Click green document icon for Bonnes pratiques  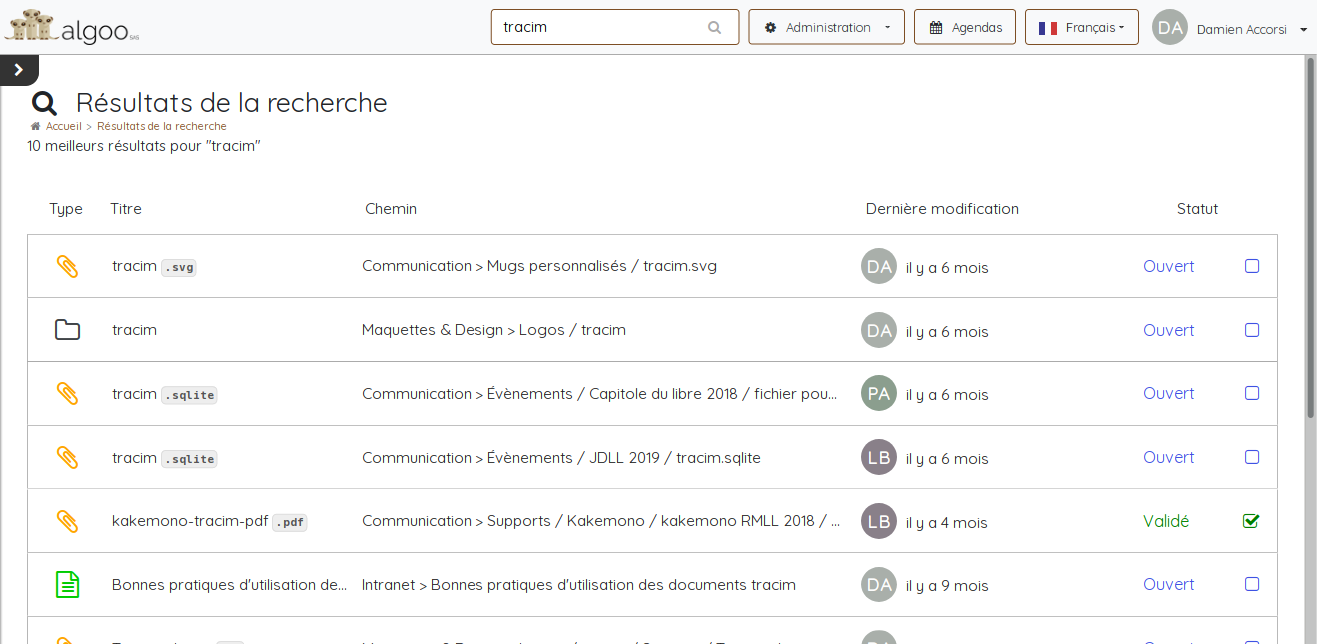(x=67, y=585)
